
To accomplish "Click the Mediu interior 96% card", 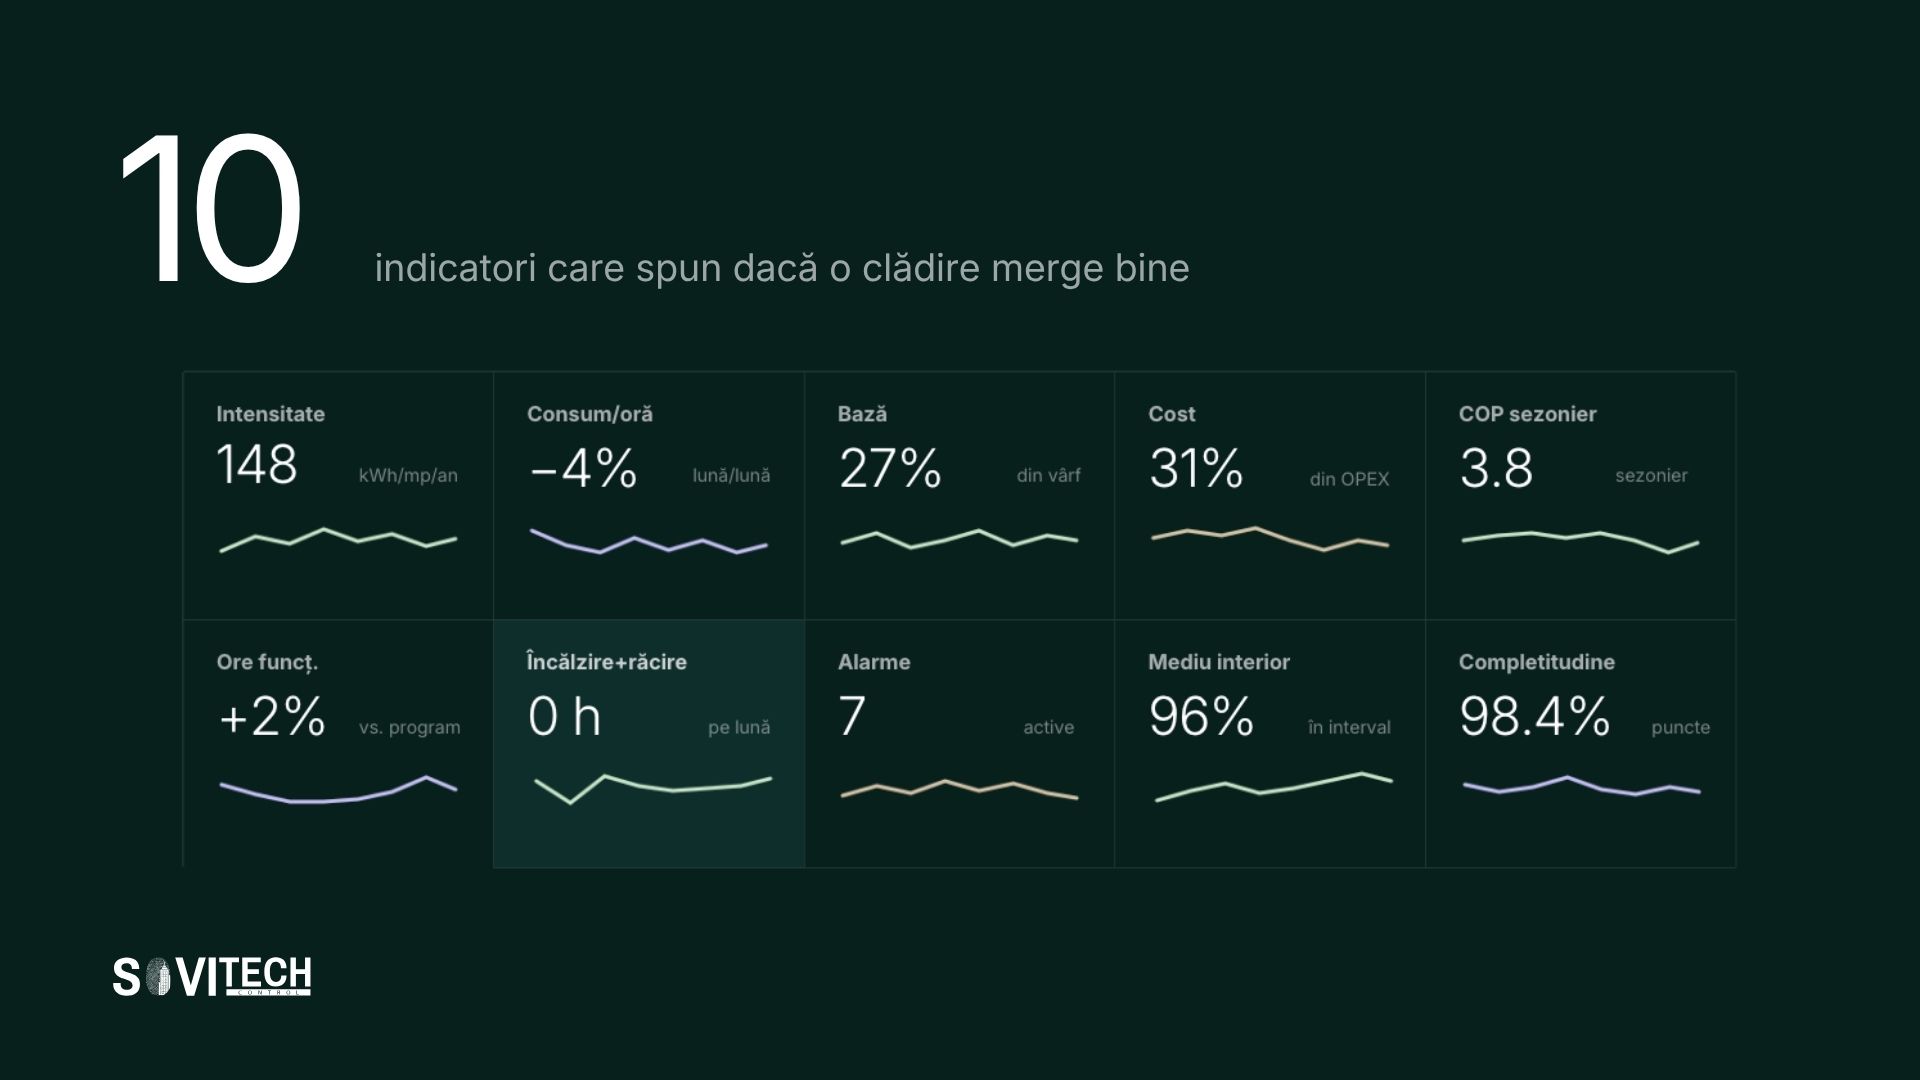I will (1270, 744).
